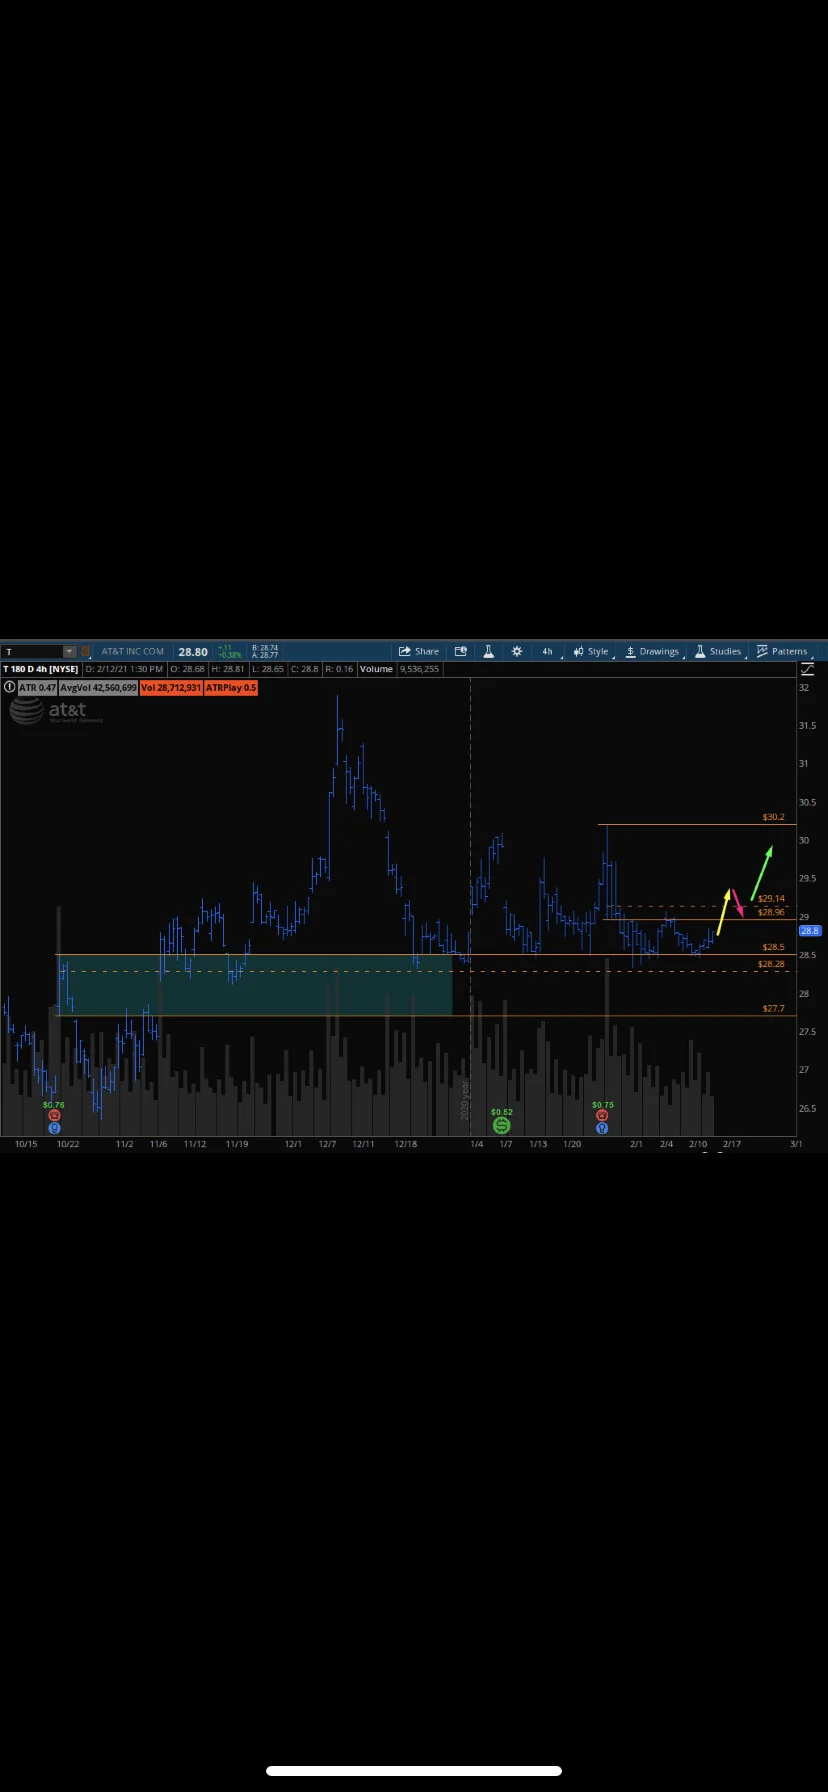Click the $27.7 price level label
This screenshot has width=828, height=1792.
coord(773,1009)
